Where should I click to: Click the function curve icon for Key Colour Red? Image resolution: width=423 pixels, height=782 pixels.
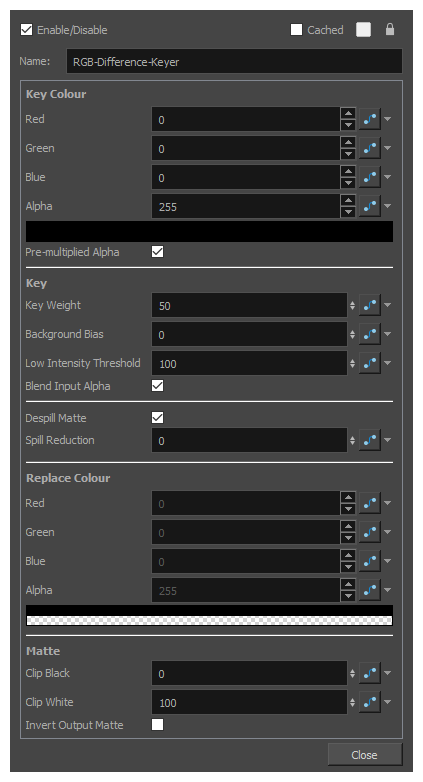coord(370,119)
